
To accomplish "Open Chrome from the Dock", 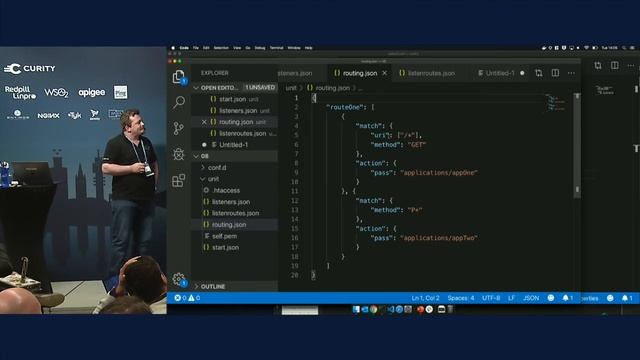I will (373, 309).
